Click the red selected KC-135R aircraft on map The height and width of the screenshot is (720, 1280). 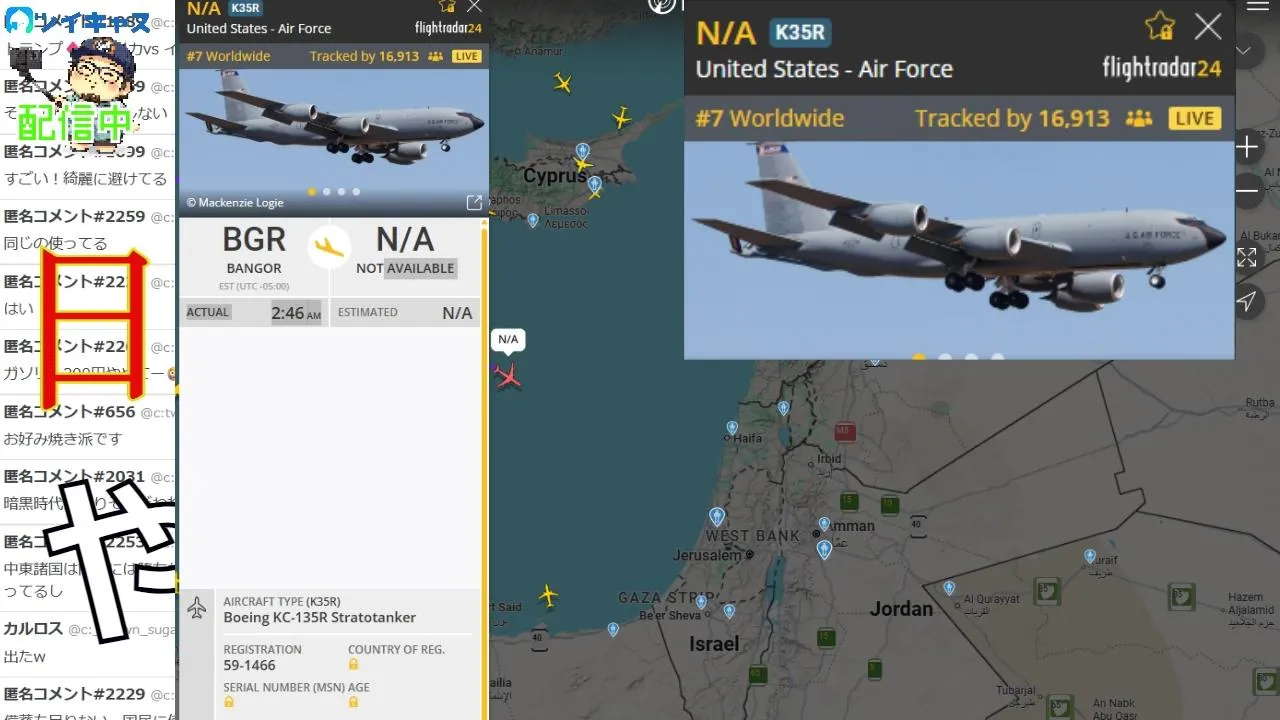[x=508, y=376]
